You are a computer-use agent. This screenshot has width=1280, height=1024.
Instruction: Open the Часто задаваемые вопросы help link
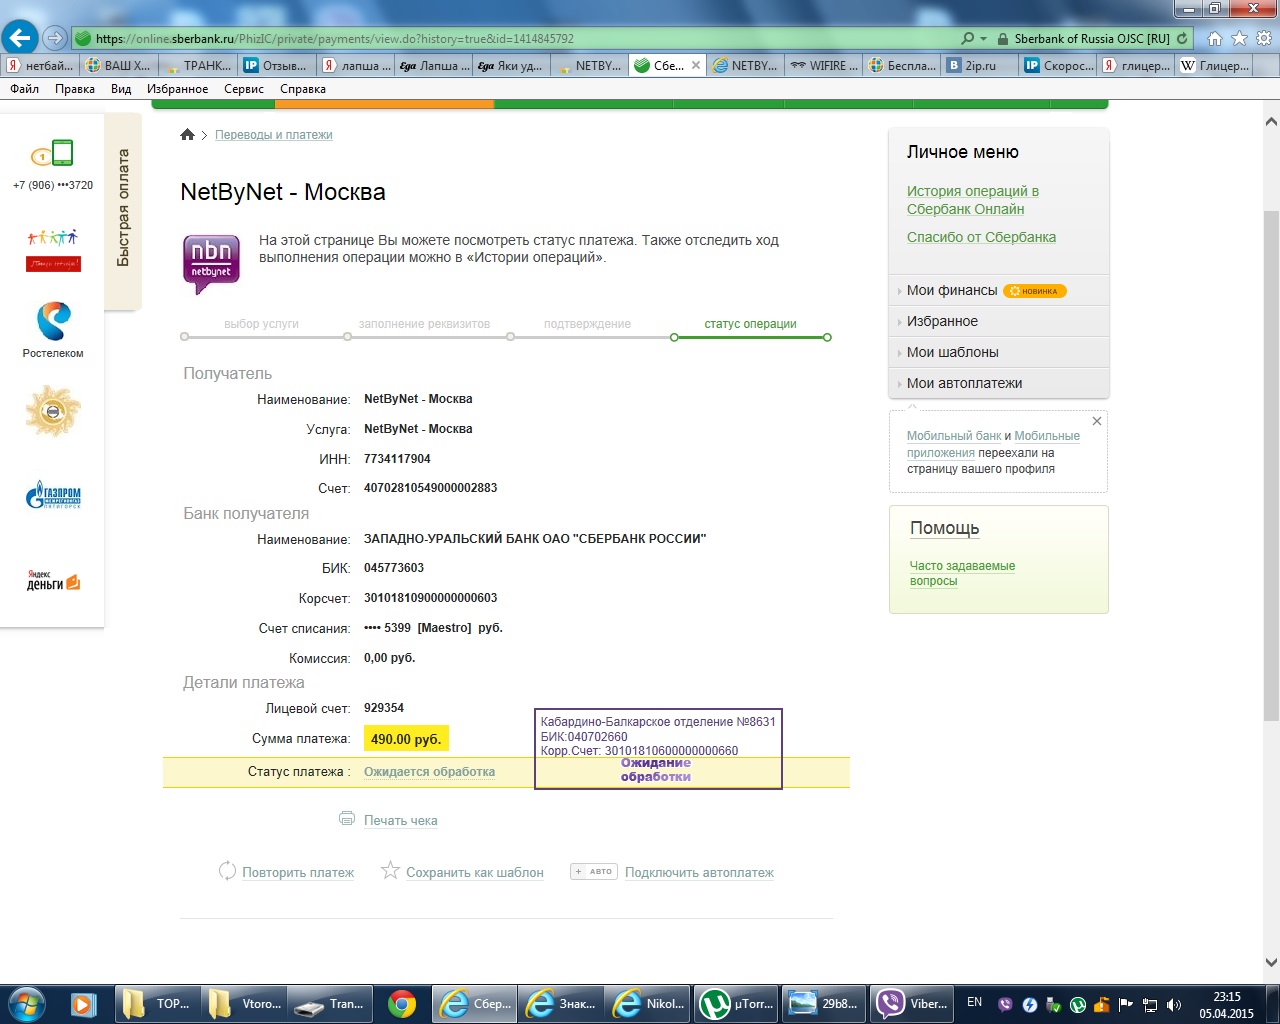(962, 573)
